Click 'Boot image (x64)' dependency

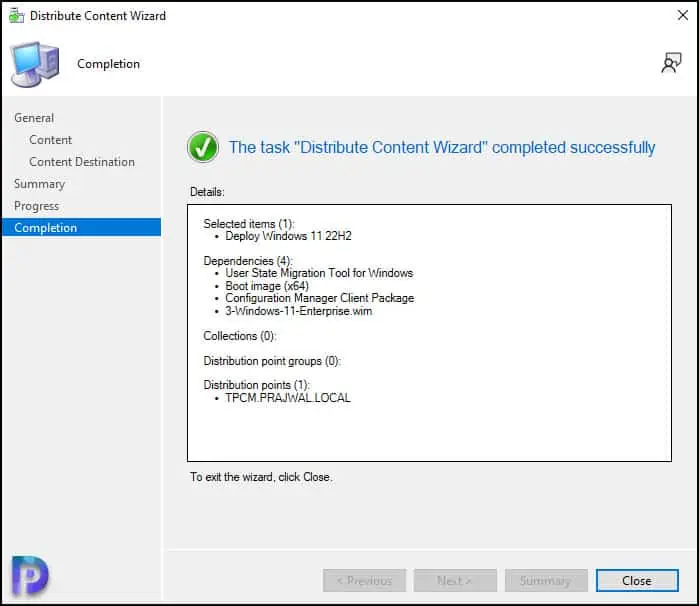267,286
